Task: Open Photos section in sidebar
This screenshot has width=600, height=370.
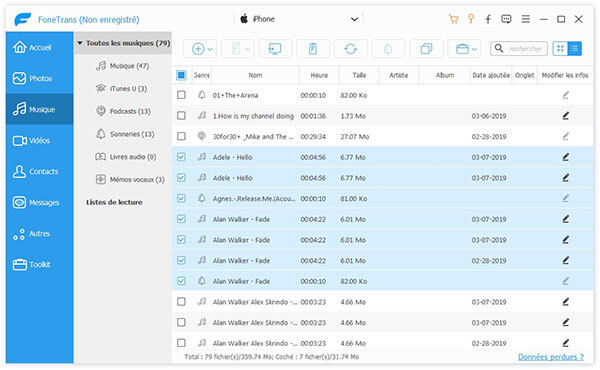Action: pos(39,78)
